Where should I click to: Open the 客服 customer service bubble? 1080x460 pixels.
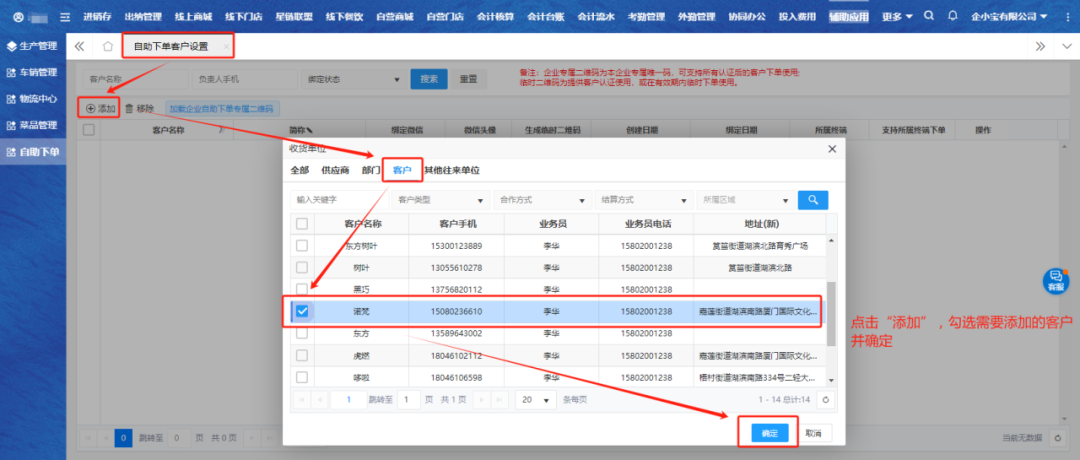coord(1055,281)
